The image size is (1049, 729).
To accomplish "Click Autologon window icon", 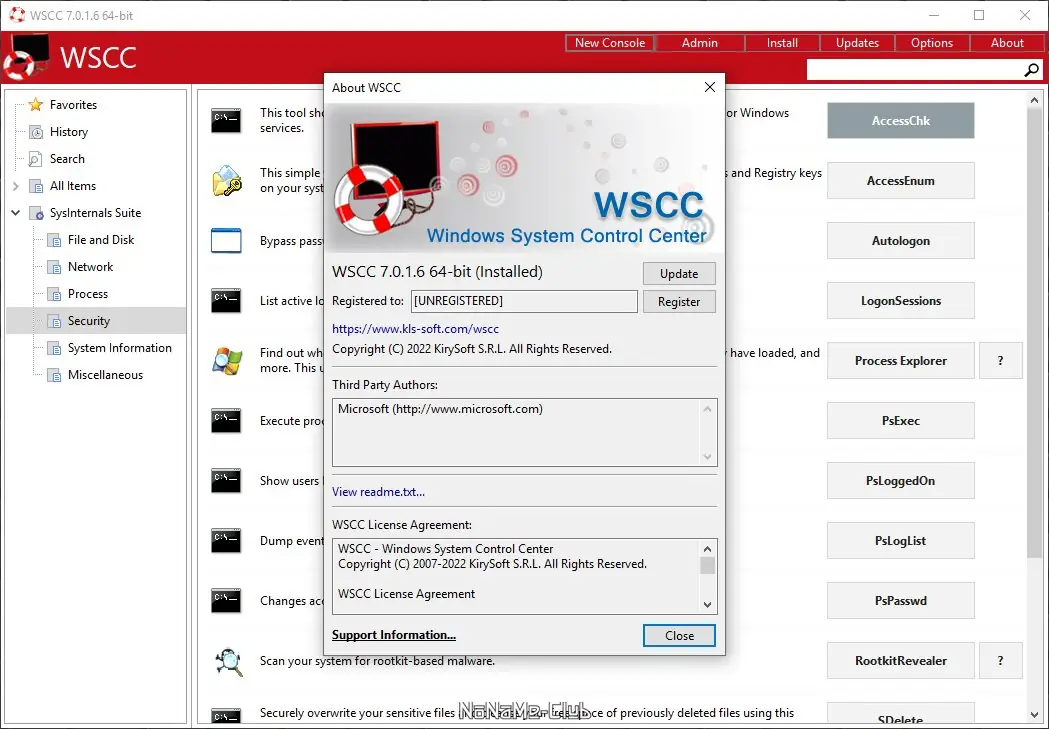I will pyautogui.click(x=226, y=241).
